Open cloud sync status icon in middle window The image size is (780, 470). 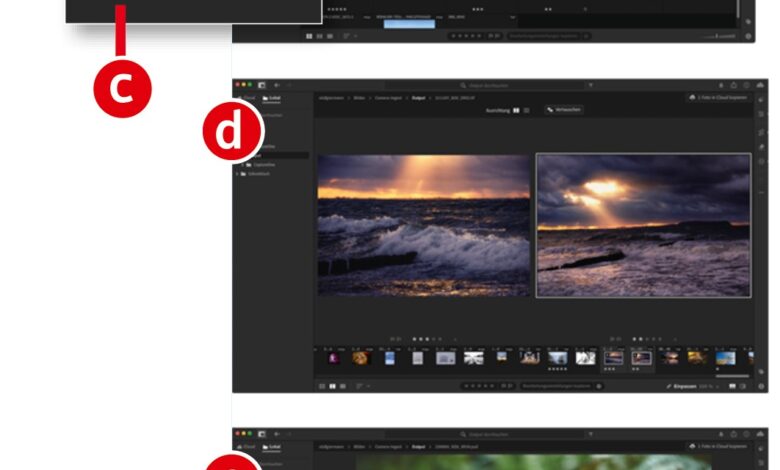pos(760,86)
